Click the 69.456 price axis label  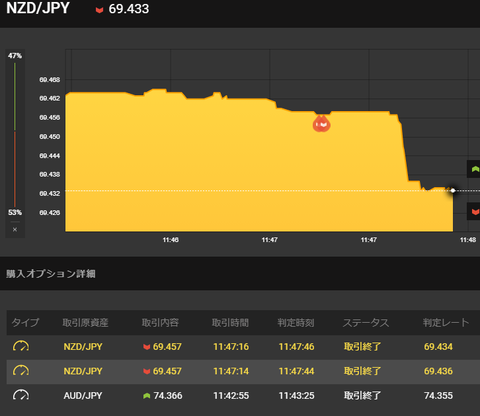50,117
